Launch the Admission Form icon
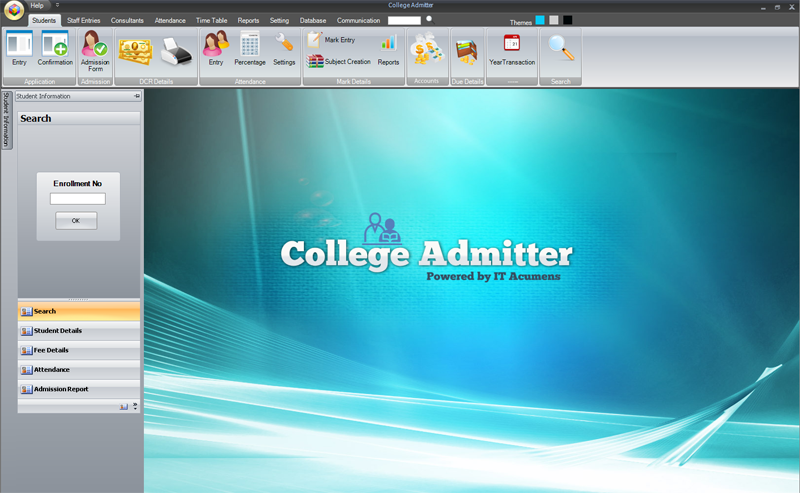The height and width of the screenshot is (493, 800). [x=95, y=44]
